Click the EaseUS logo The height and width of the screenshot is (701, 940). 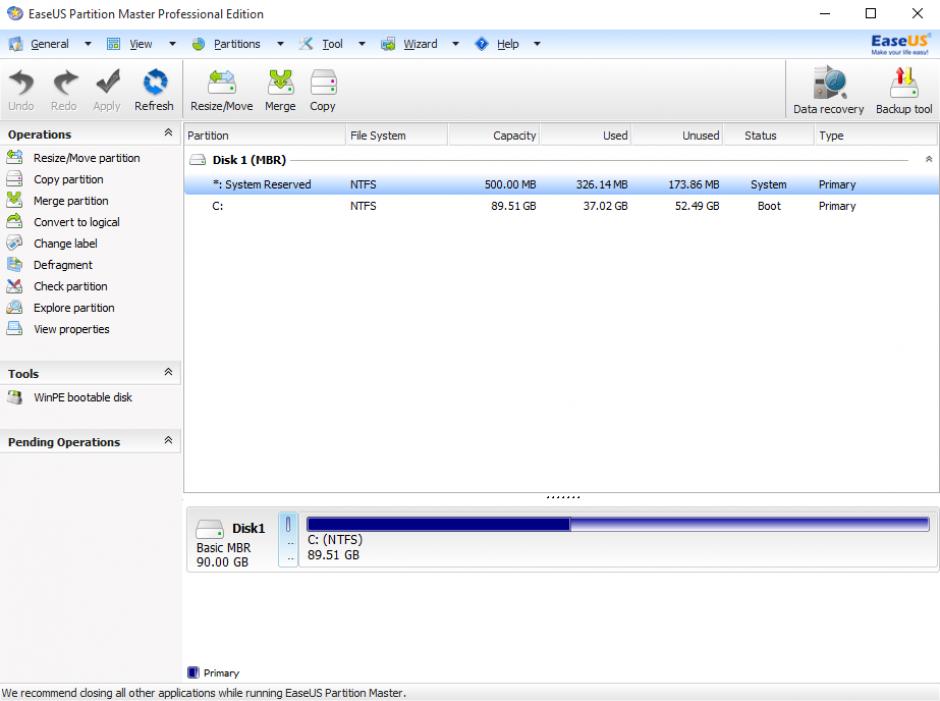click(x=900, y=44)
